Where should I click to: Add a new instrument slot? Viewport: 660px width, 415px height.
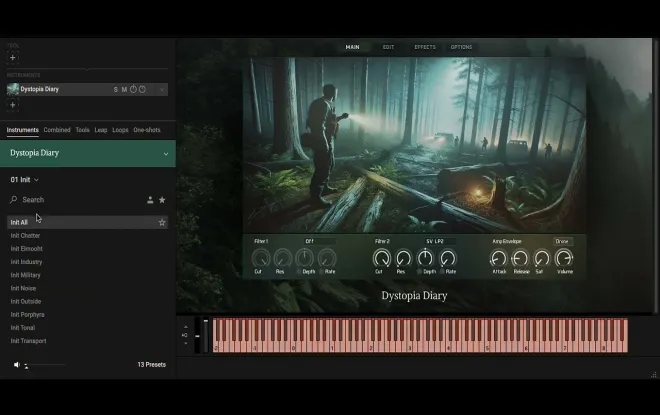(x=13, y=105)
